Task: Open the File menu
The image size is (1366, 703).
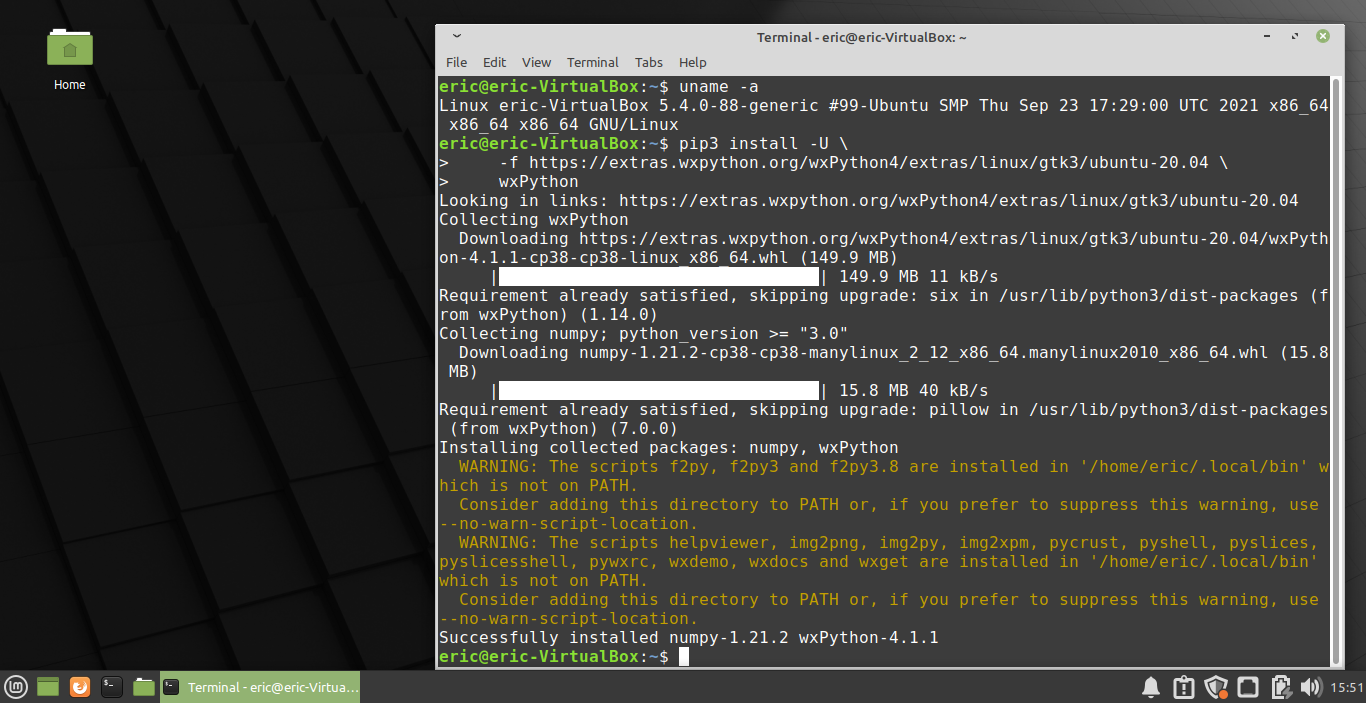Action: [x=456, y=62]
